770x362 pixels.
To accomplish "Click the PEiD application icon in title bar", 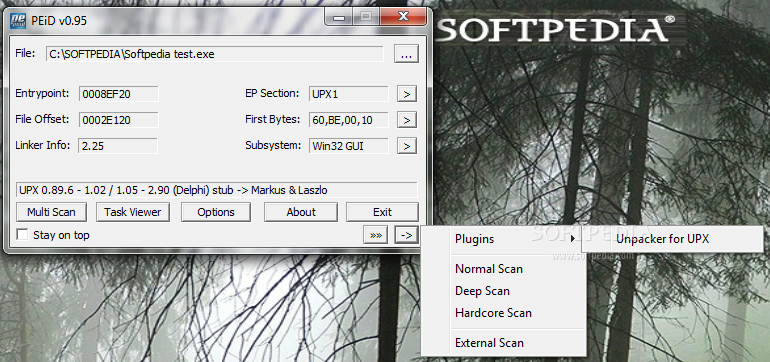I will [18, 22].
